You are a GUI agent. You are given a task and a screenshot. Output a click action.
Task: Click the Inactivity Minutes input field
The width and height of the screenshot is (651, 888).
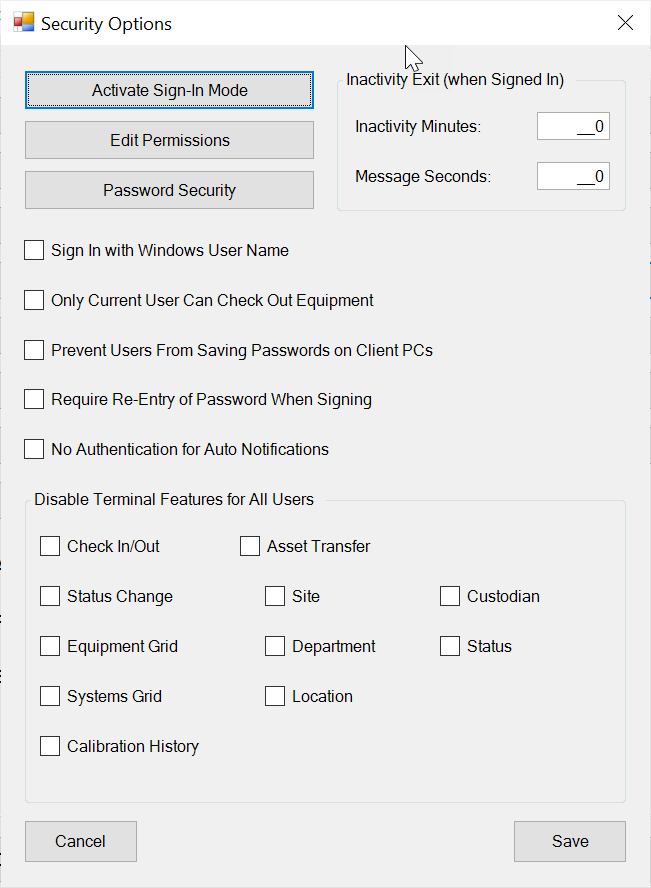(x=572, y=125)
